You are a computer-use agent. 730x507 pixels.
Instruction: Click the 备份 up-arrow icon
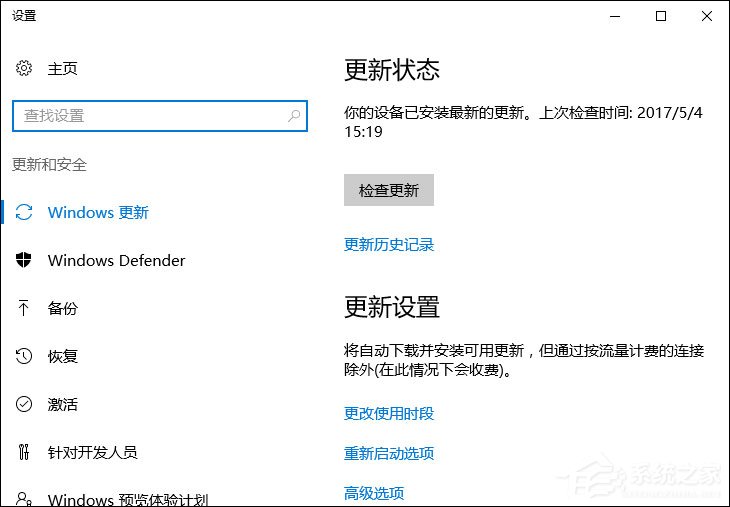[24, 308]
